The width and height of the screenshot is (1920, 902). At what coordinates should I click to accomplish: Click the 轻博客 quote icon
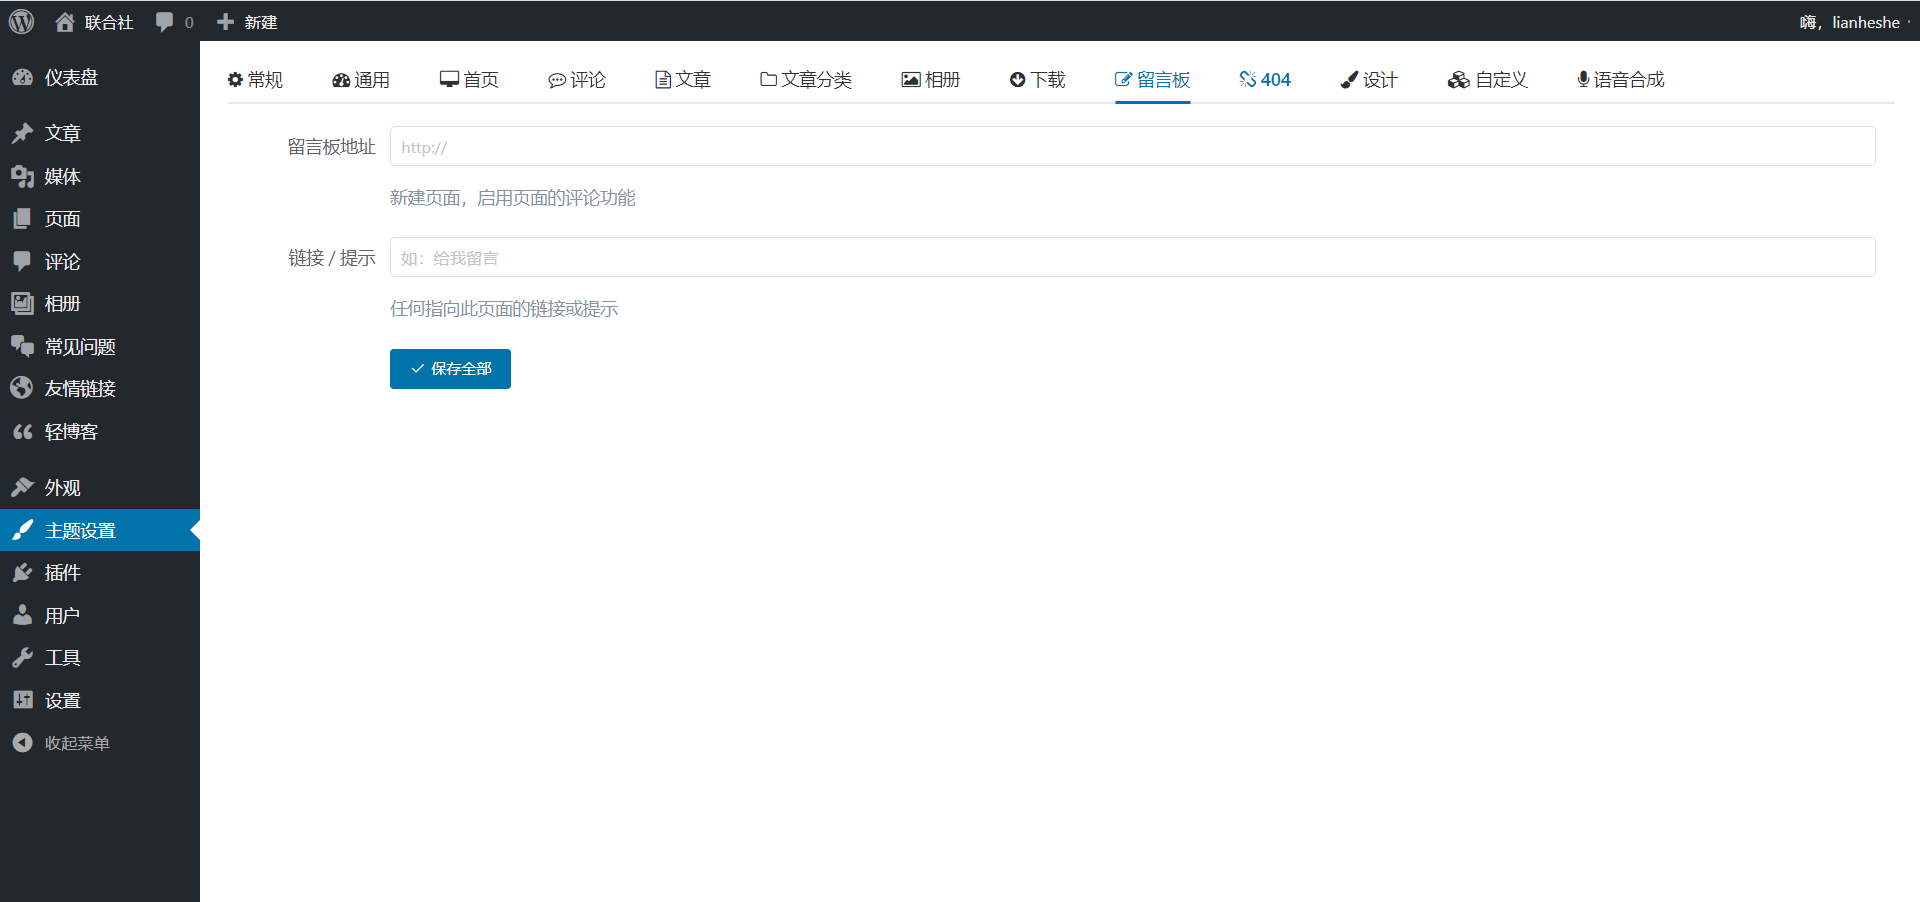pos(22,431)
